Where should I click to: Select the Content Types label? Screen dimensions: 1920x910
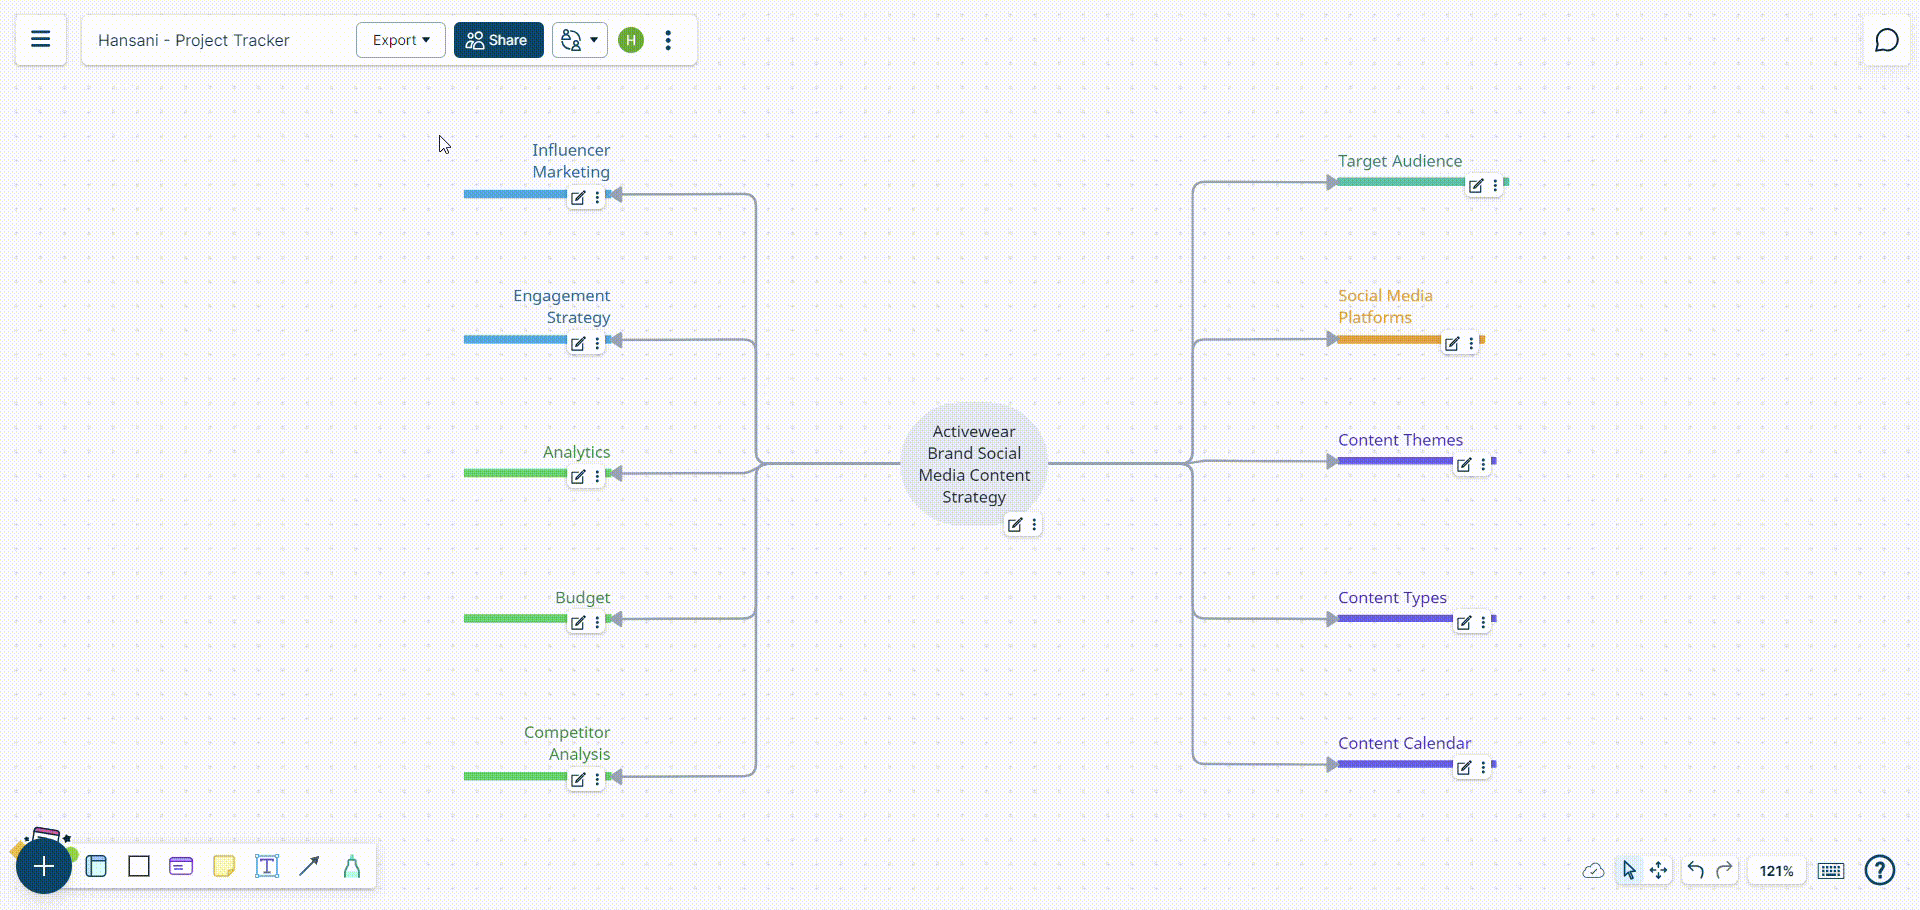(1392, 598)
